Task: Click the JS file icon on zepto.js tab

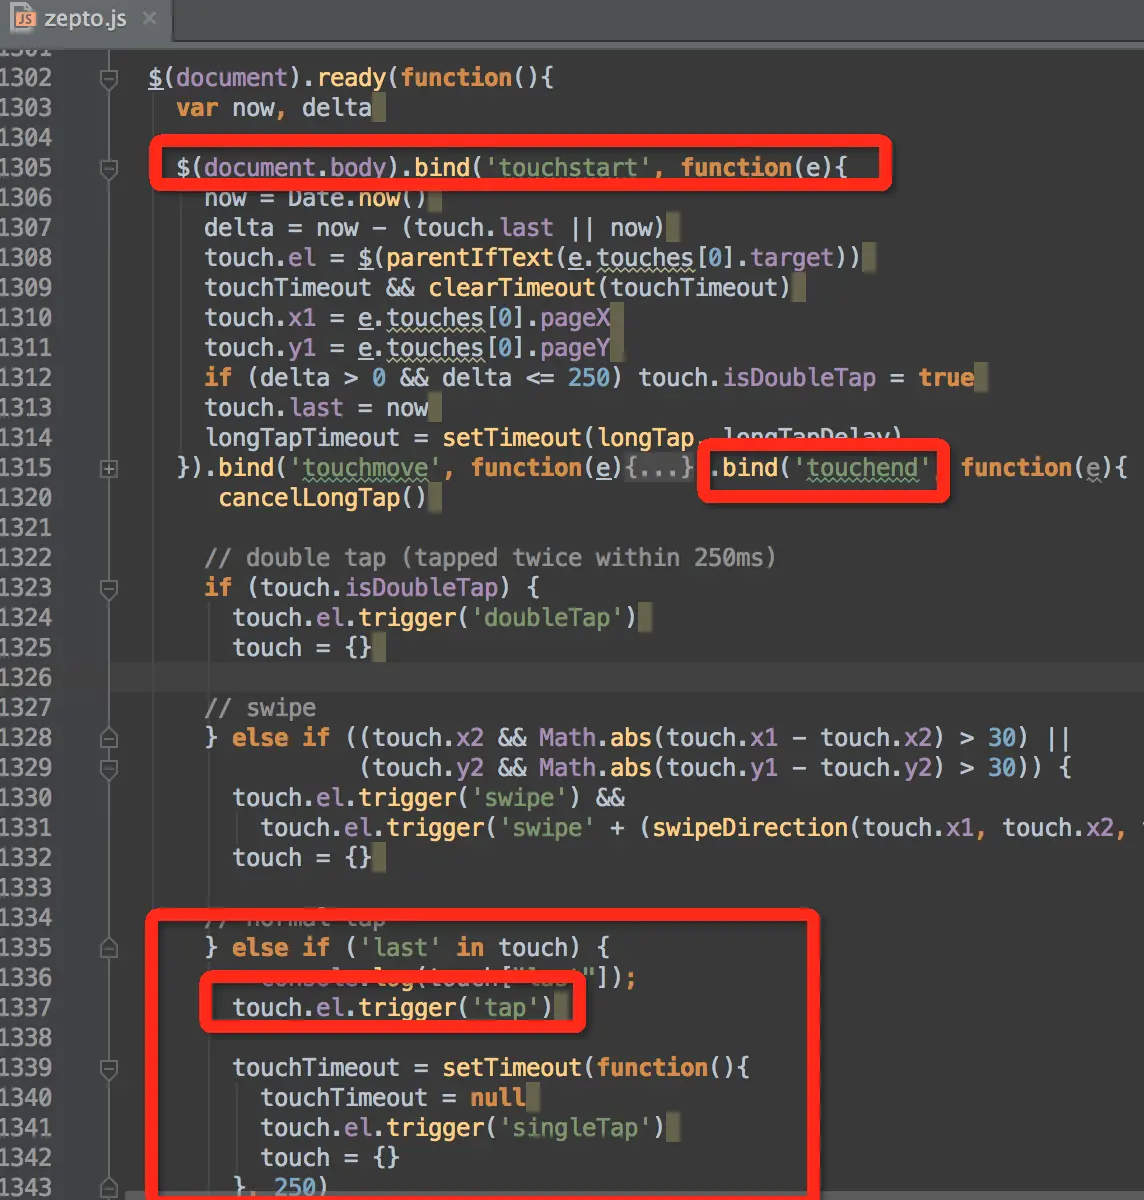Action: (x=25, y=19)
